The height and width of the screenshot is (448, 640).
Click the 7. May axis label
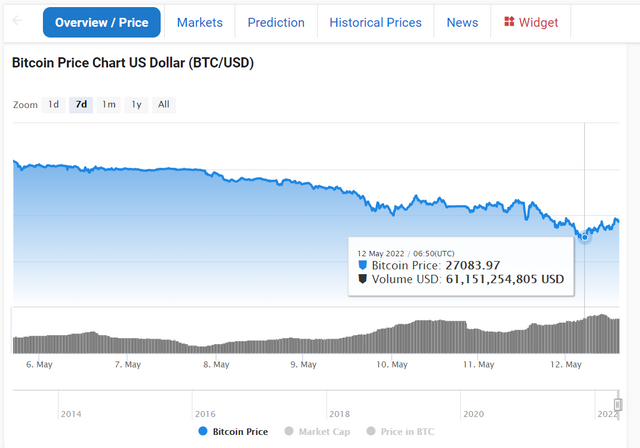coord(127,364)
